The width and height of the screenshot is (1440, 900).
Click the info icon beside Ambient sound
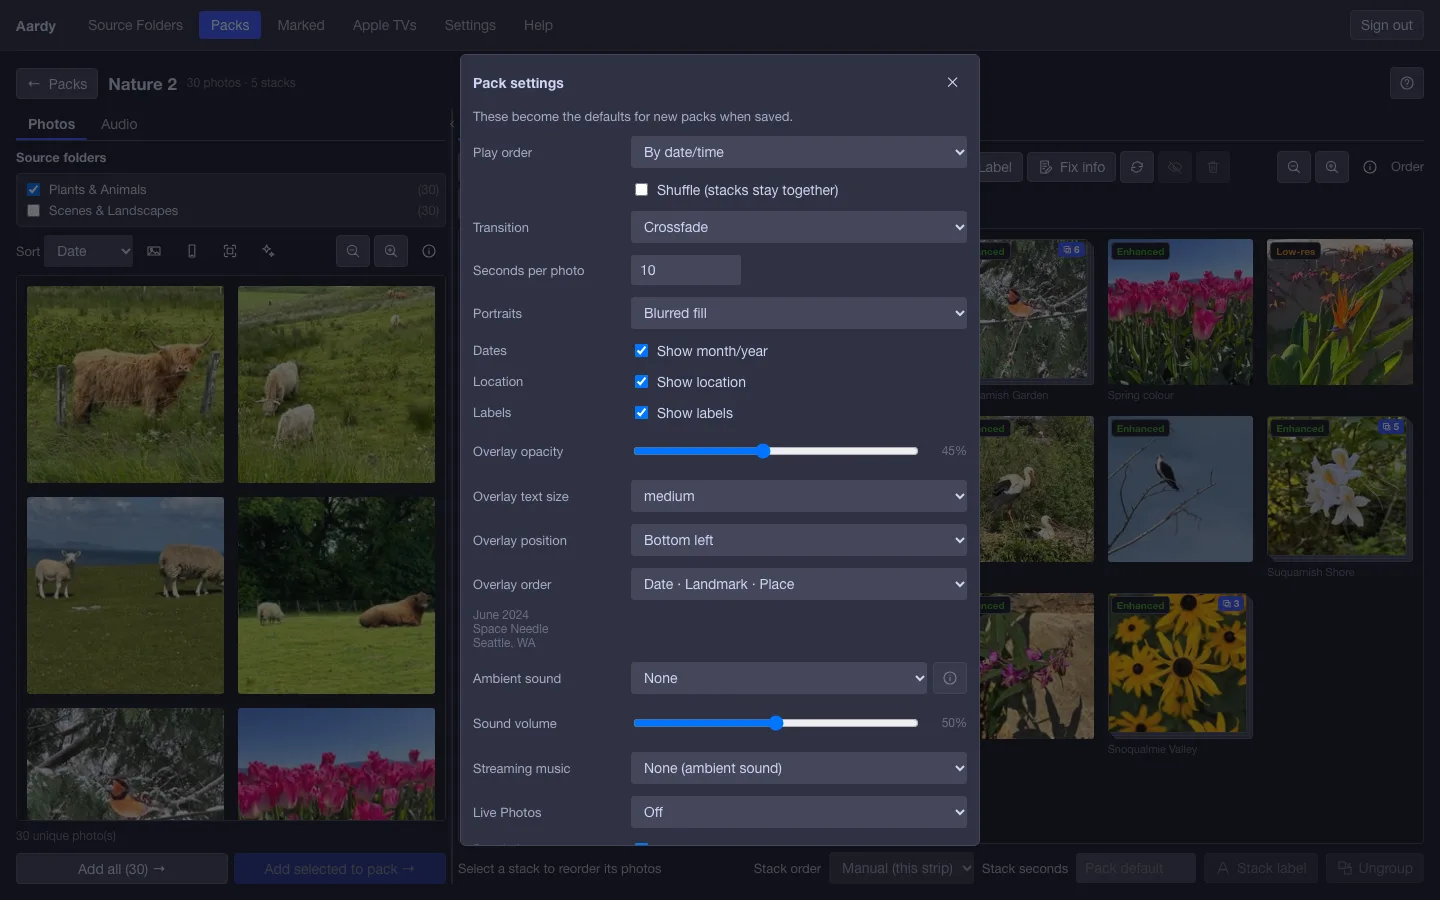(x=950, y=678)
